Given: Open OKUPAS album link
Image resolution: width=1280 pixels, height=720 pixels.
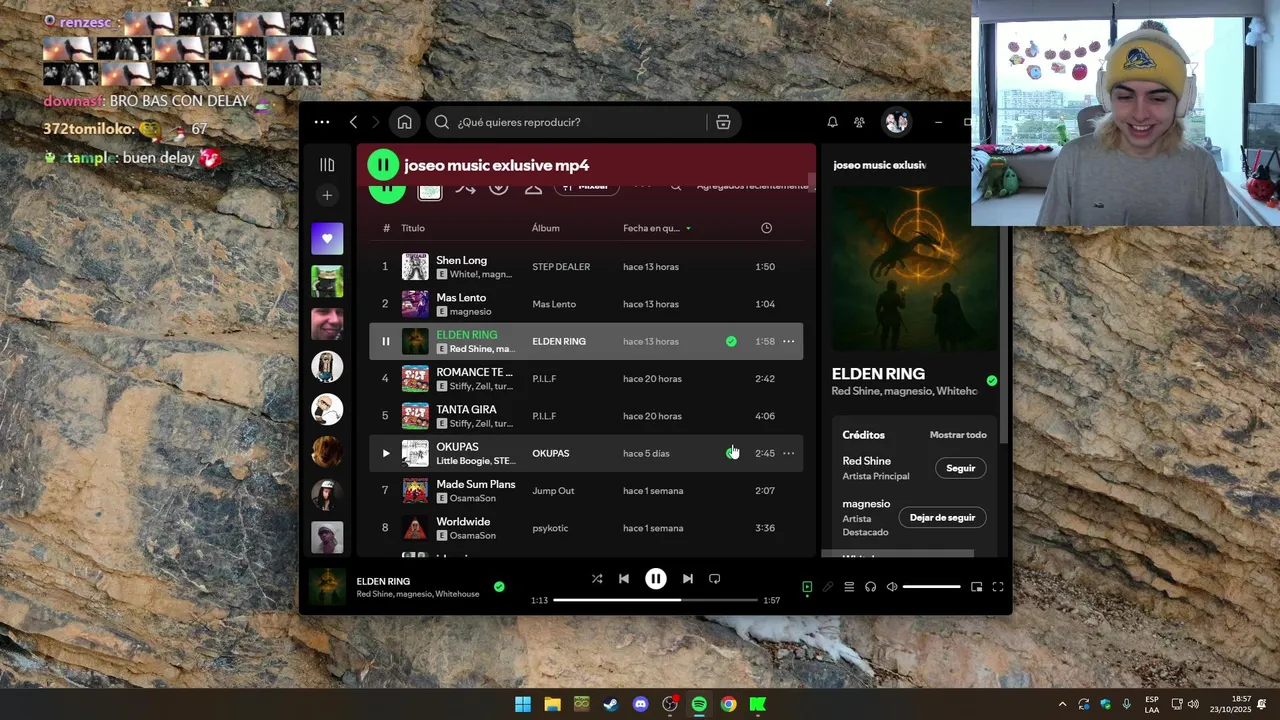Looking at the screenshot, I should pos(550,453).
